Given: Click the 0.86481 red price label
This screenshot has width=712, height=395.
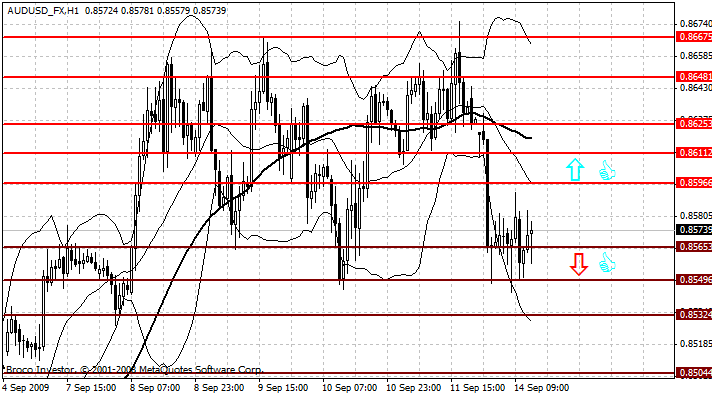Looking at the screenshot, I should coord(694,77).
